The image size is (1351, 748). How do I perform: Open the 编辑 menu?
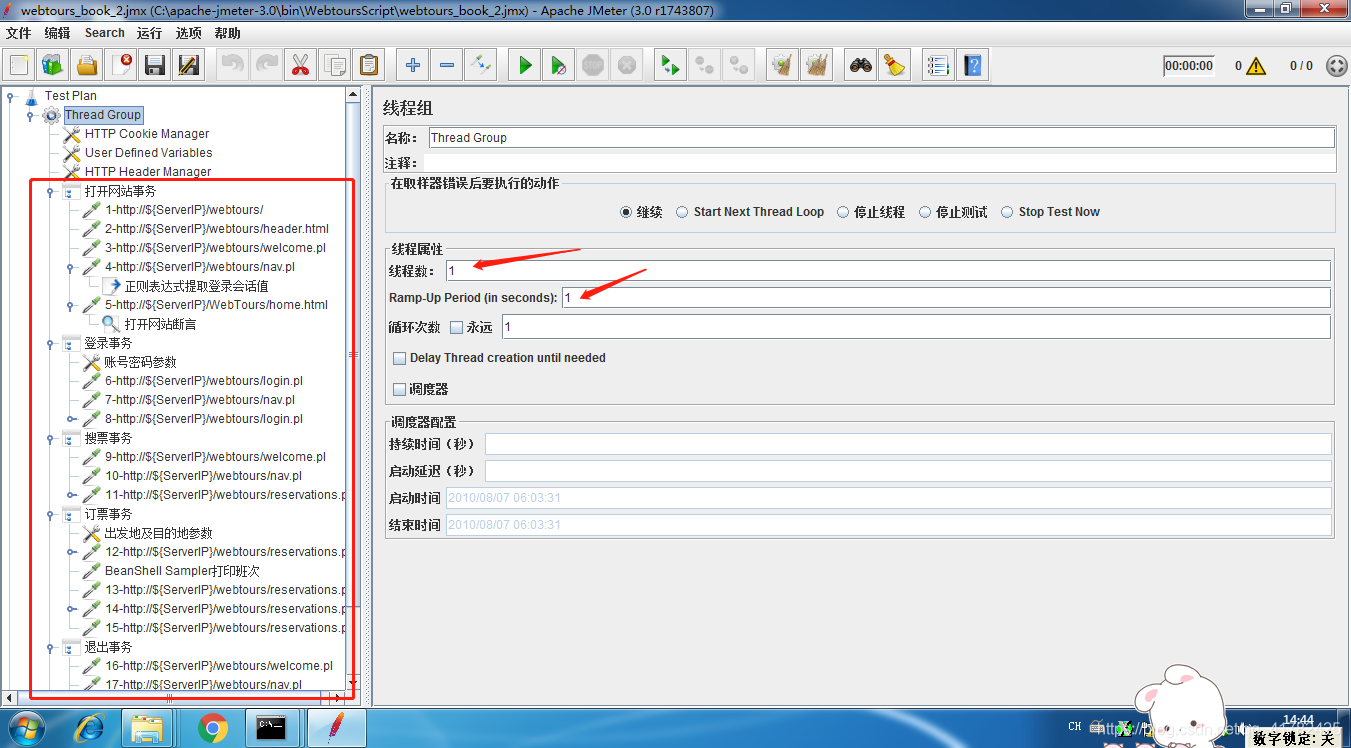pos(58,33)
